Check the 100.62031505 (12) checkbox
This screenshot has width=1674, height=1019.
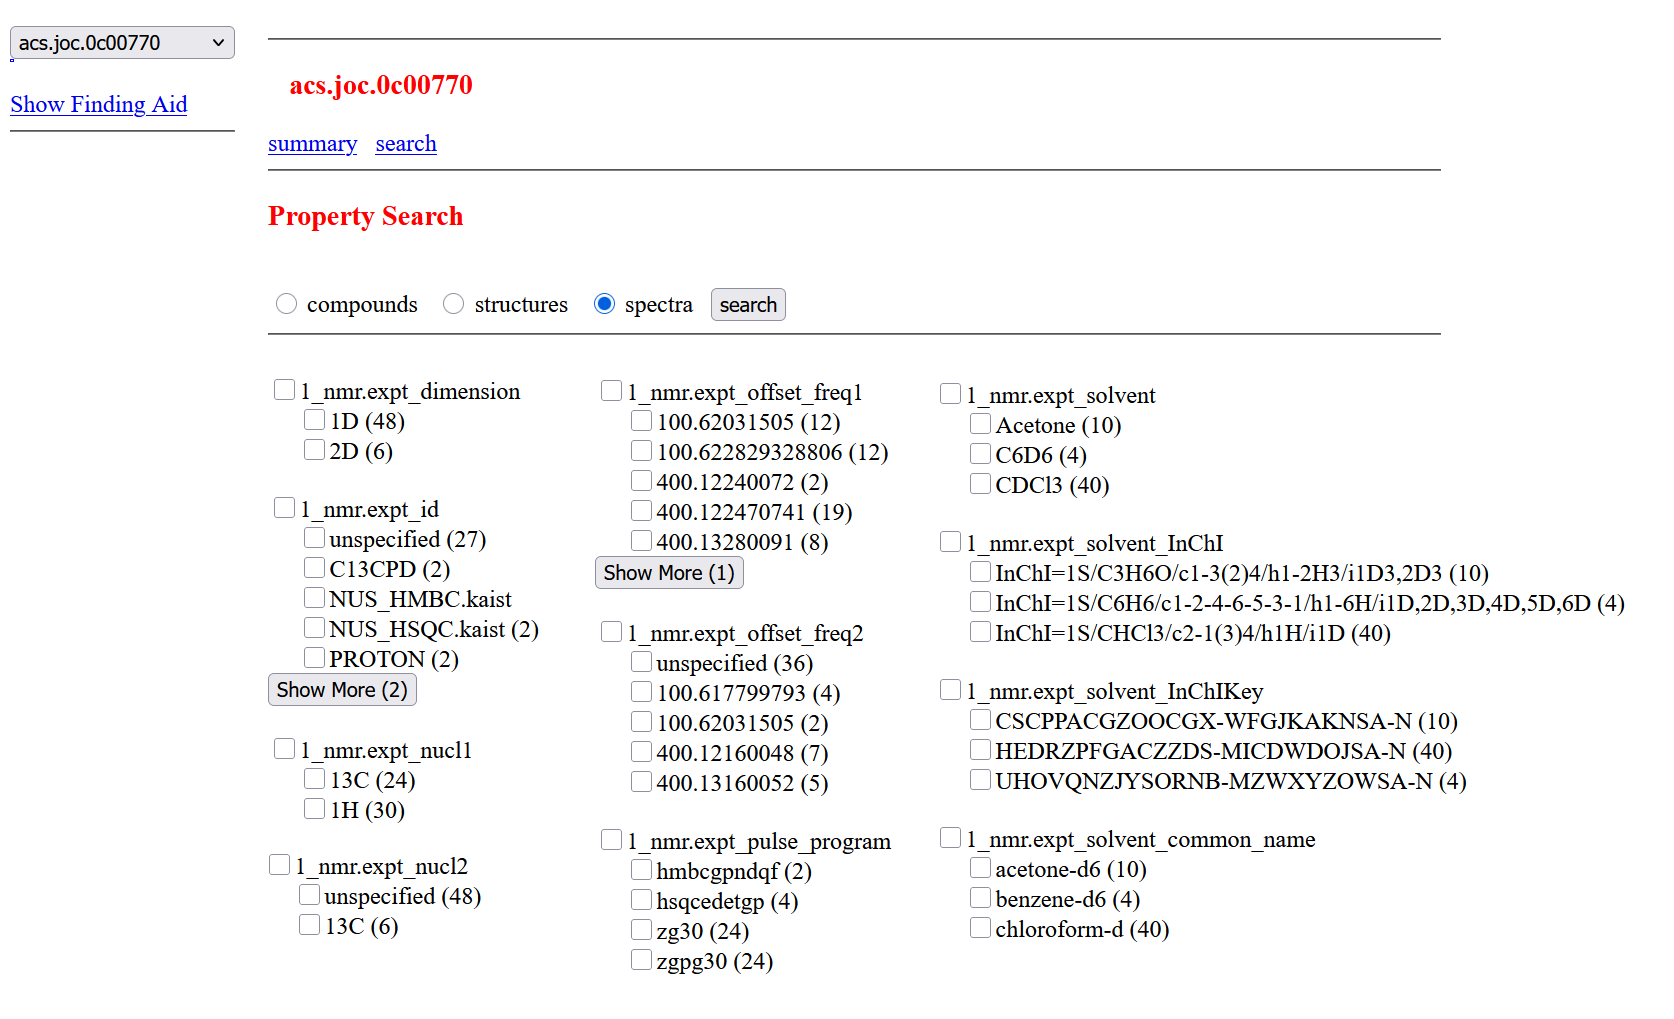coord(641,421)
